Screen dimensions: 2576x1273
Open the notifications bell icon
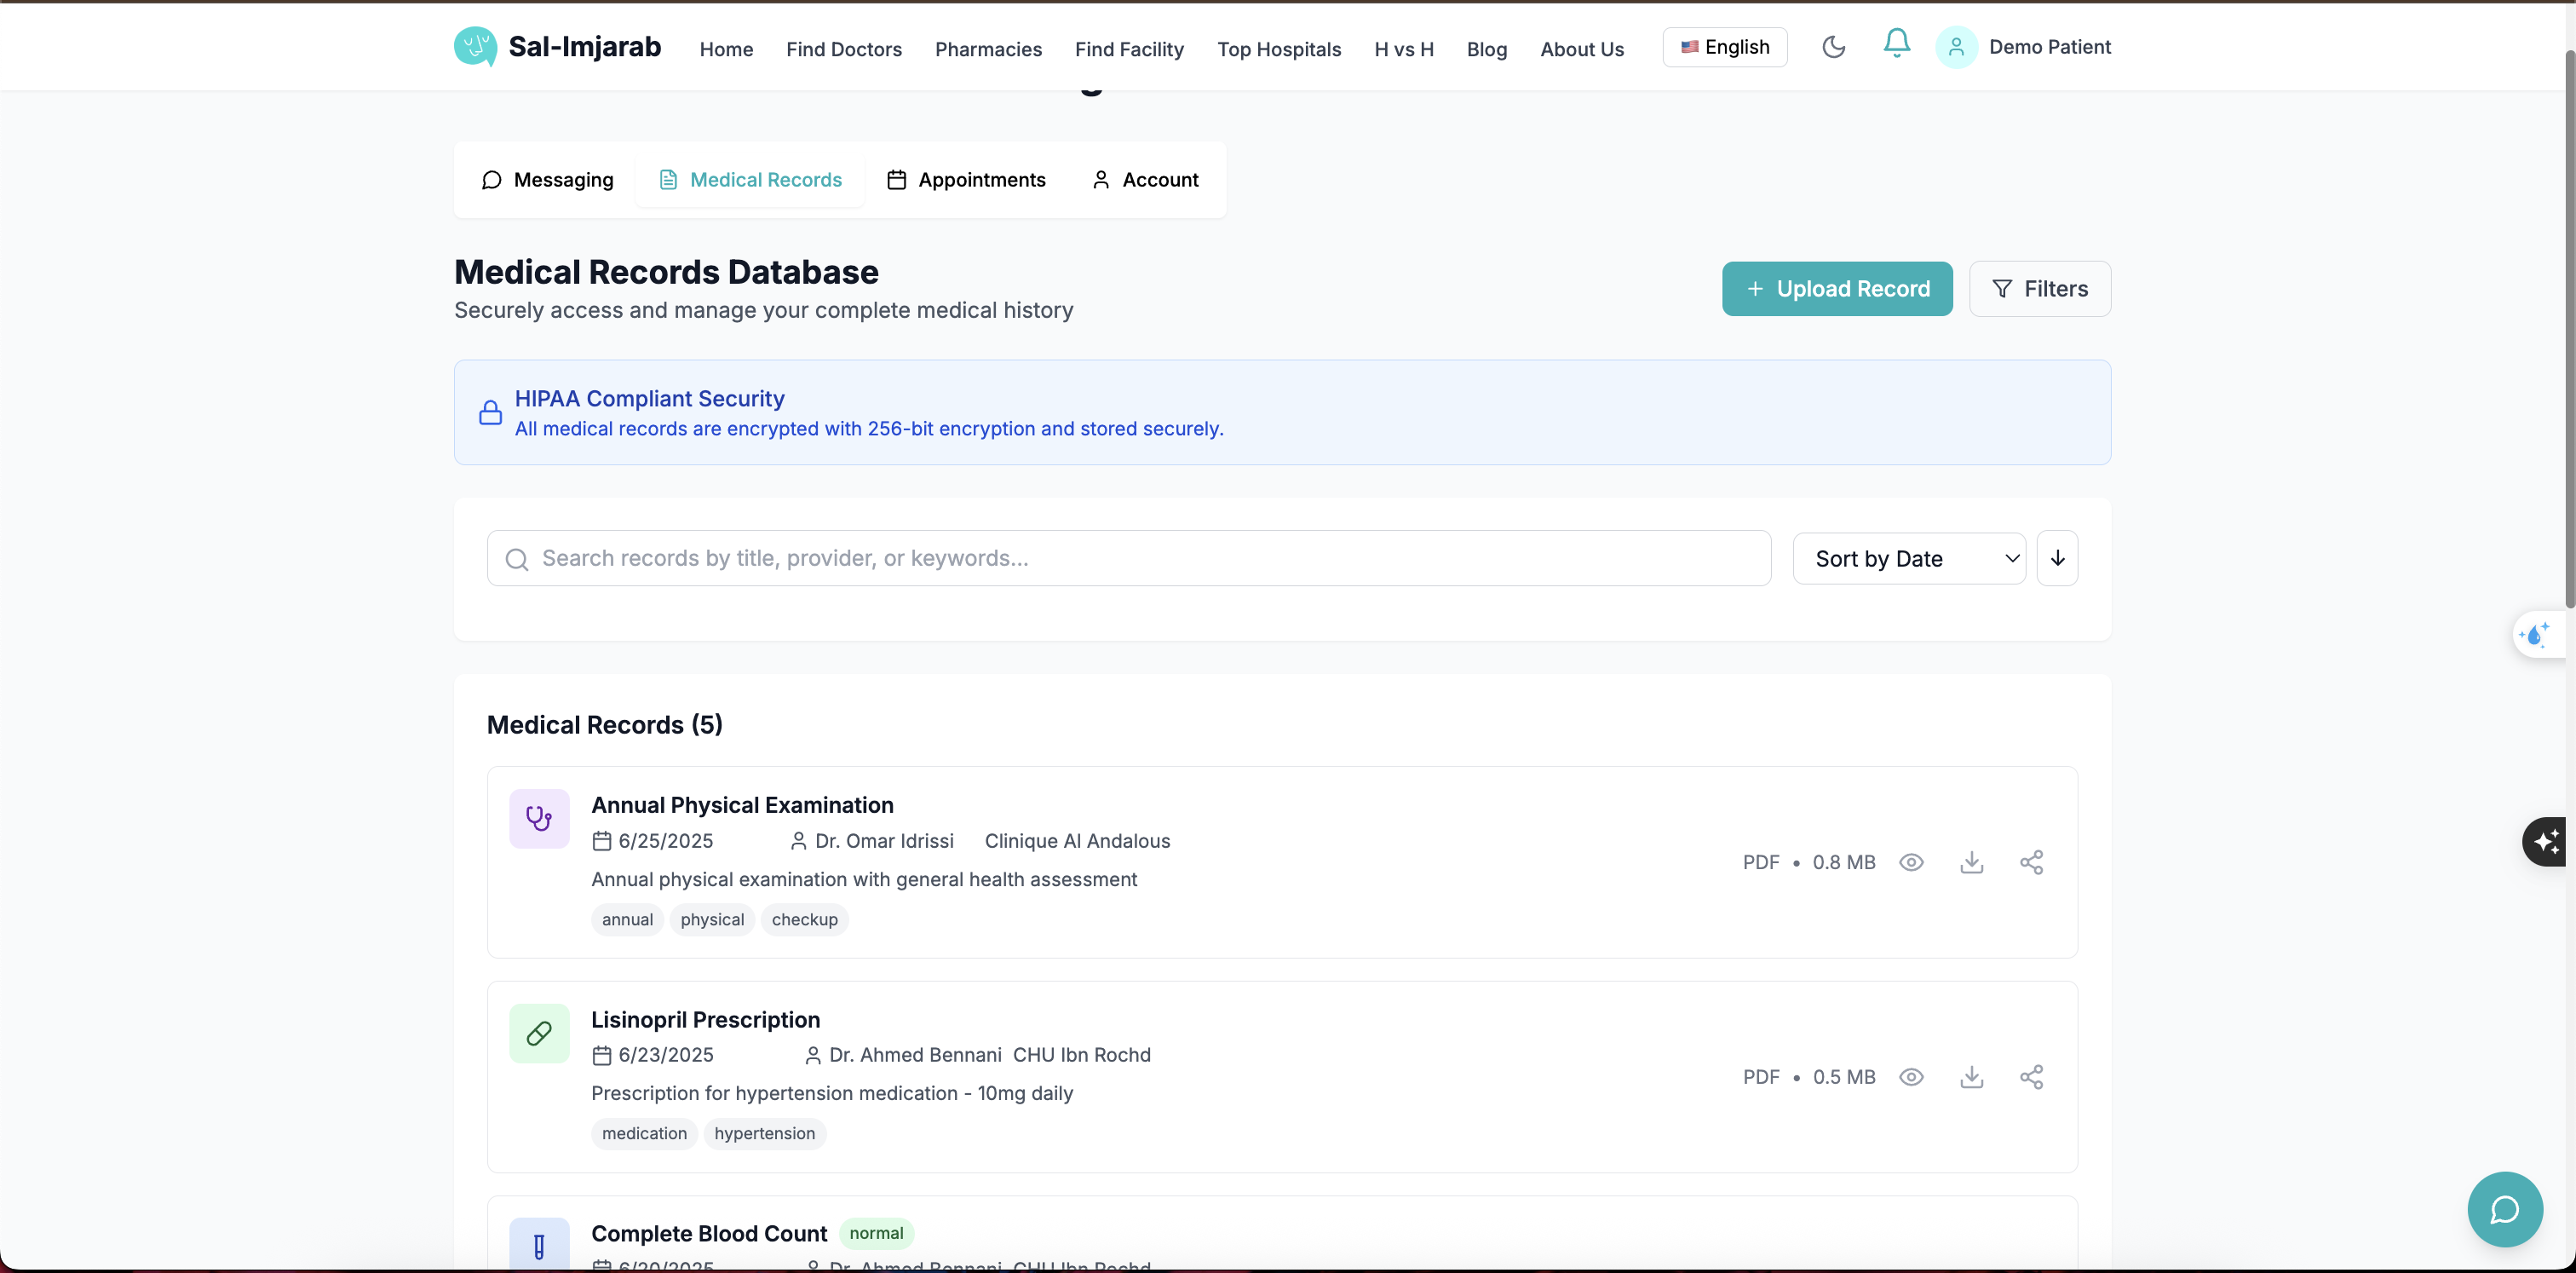coord(1896,44)
